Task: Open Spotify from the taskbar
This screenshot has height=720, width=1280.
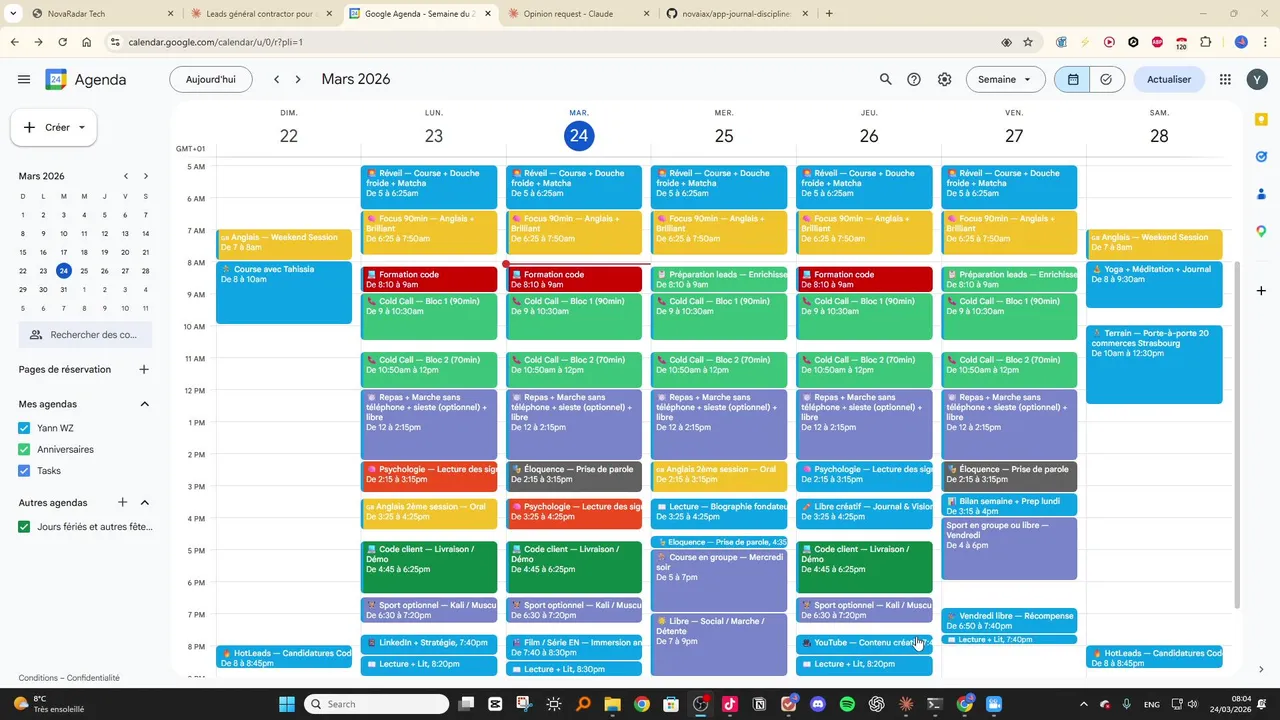Action: [x=847, y=704]
